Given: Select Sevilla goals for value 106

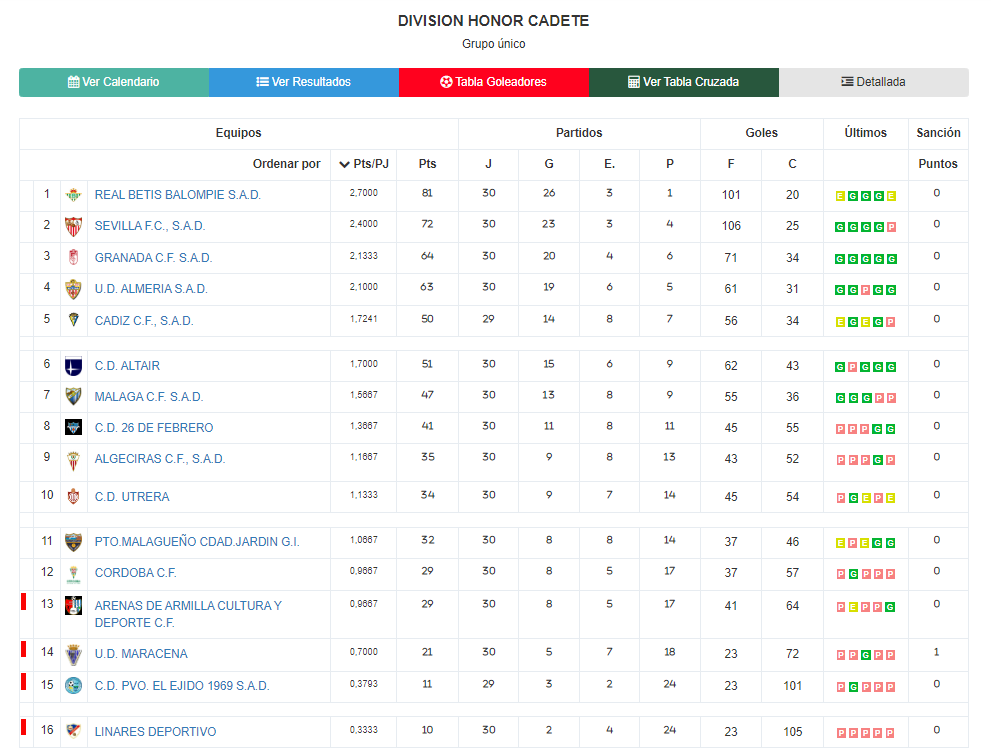Looking at the screenshot, I should coord(731,226).
